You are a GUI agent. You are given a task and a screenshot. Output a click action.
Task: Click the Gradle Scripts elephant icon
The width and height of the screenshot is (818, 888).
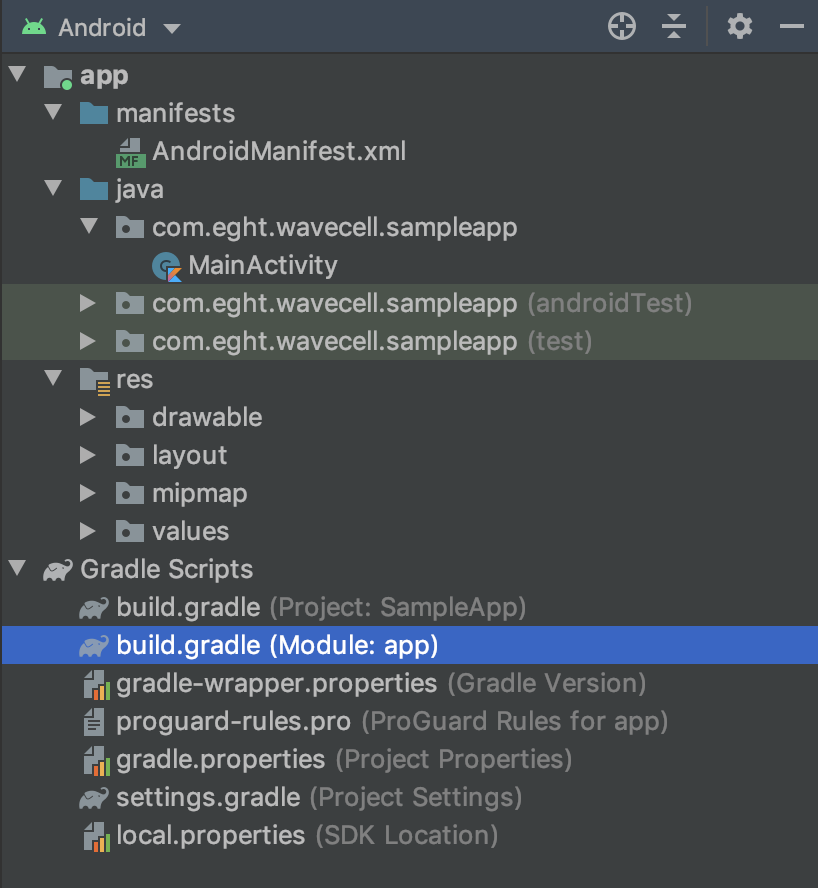[x=58, y=570]
